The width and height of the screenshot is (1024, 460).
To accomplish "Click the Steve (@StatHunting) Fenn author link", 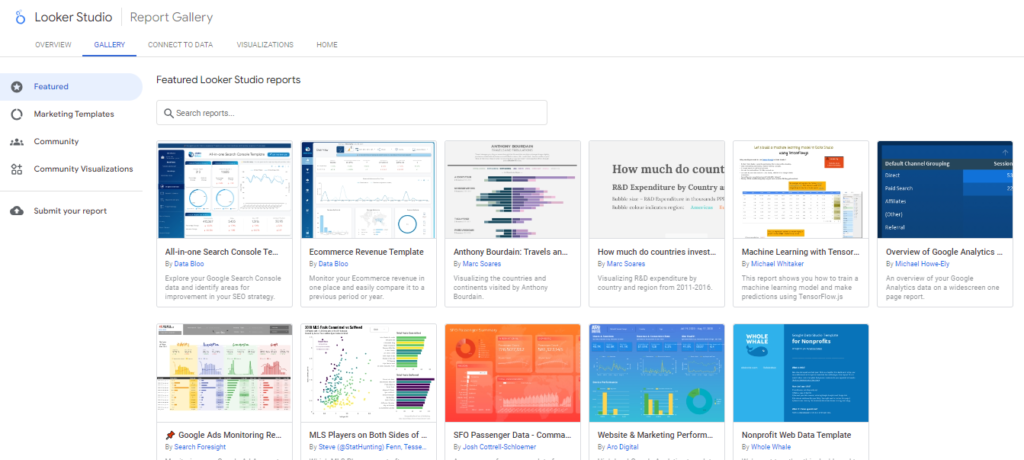I will coord(374,448).
